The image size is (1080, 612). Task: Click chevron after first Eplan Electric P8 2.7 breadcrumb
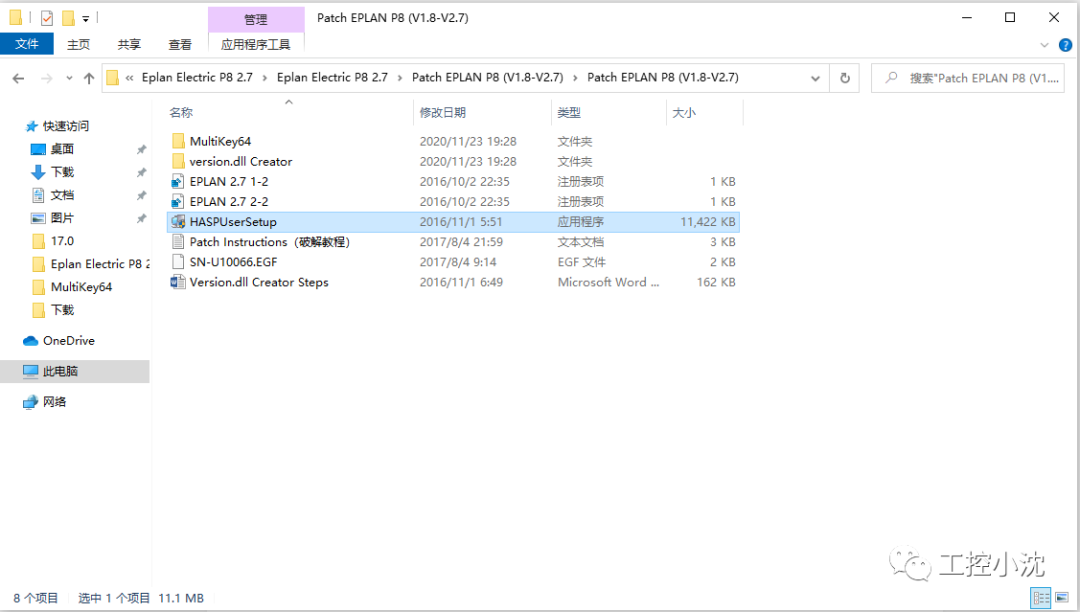point(264,78)
